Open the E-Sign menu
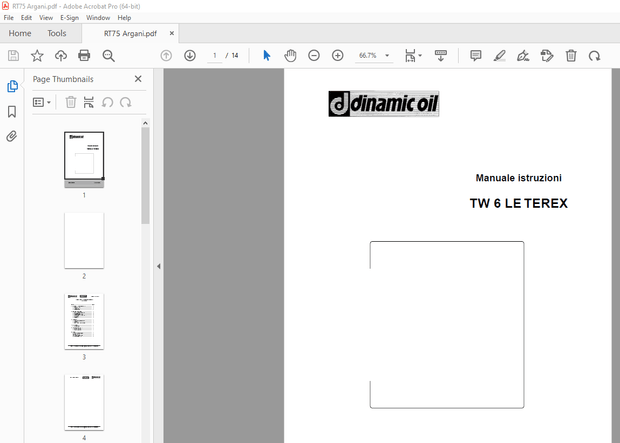This screenshot has height=443, width=620. [x=70, y=18]
